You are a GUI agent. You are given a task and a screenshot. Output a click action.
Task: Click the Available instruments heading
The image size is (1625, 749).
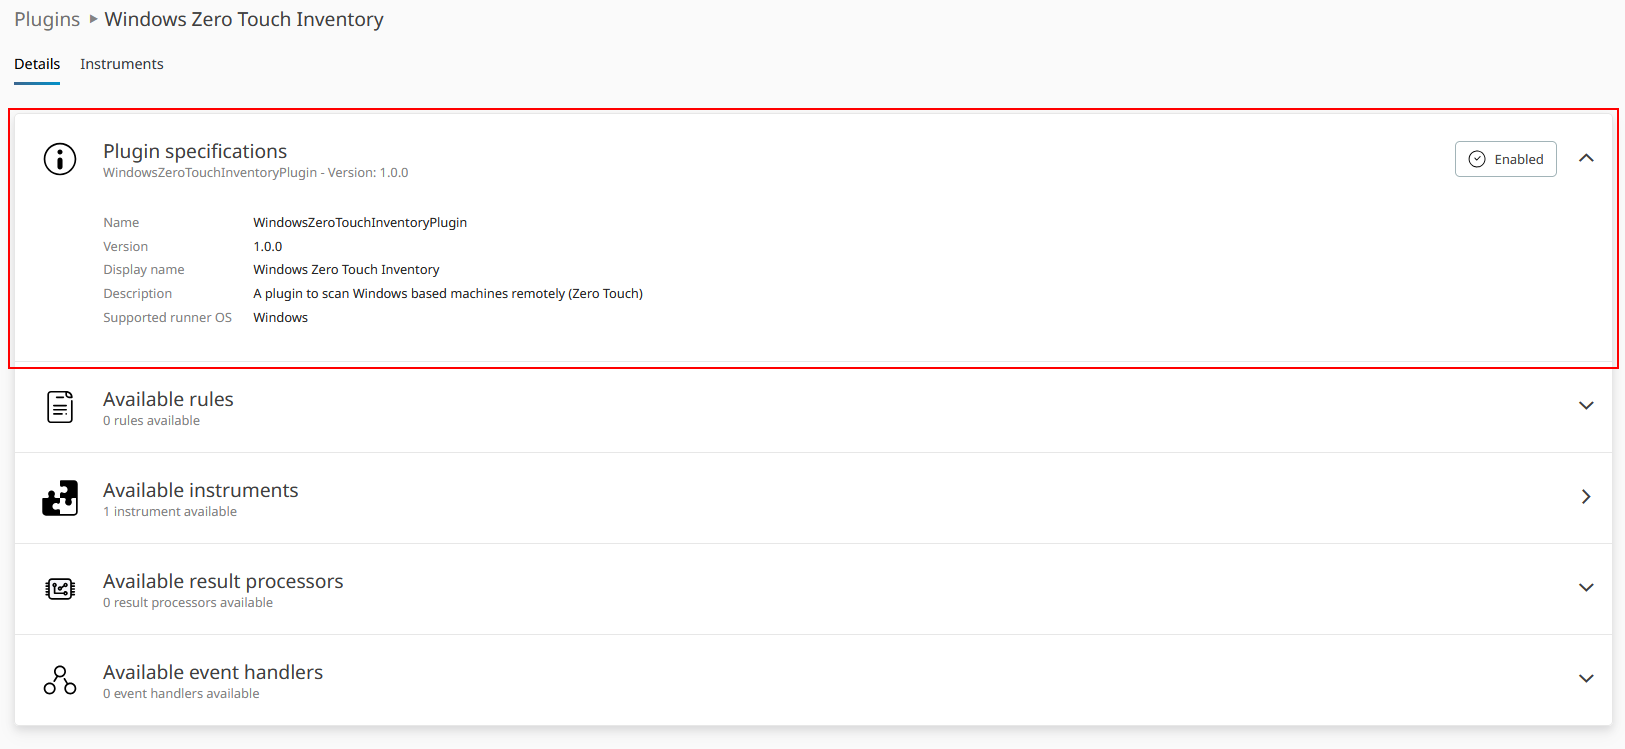tap(201, 490)
